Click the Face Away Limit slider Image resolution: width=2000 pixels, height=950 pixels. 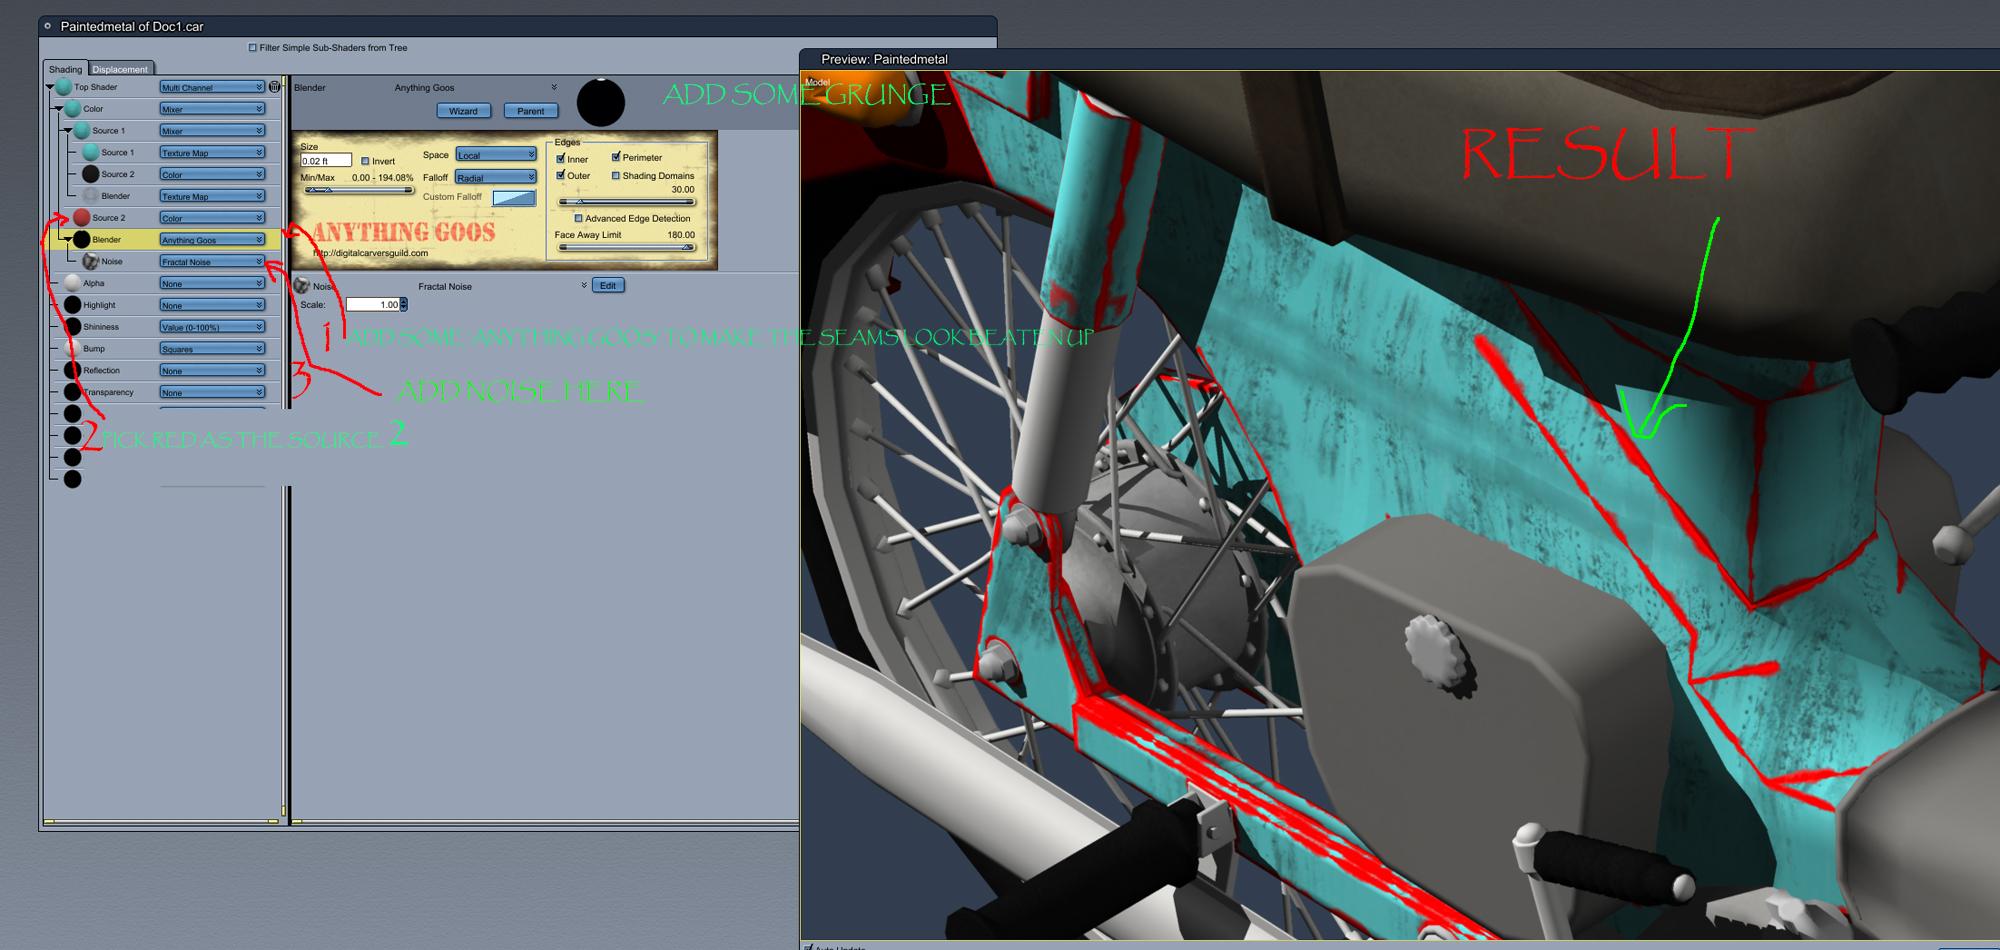pyautogui.click(x=626, y=247)
